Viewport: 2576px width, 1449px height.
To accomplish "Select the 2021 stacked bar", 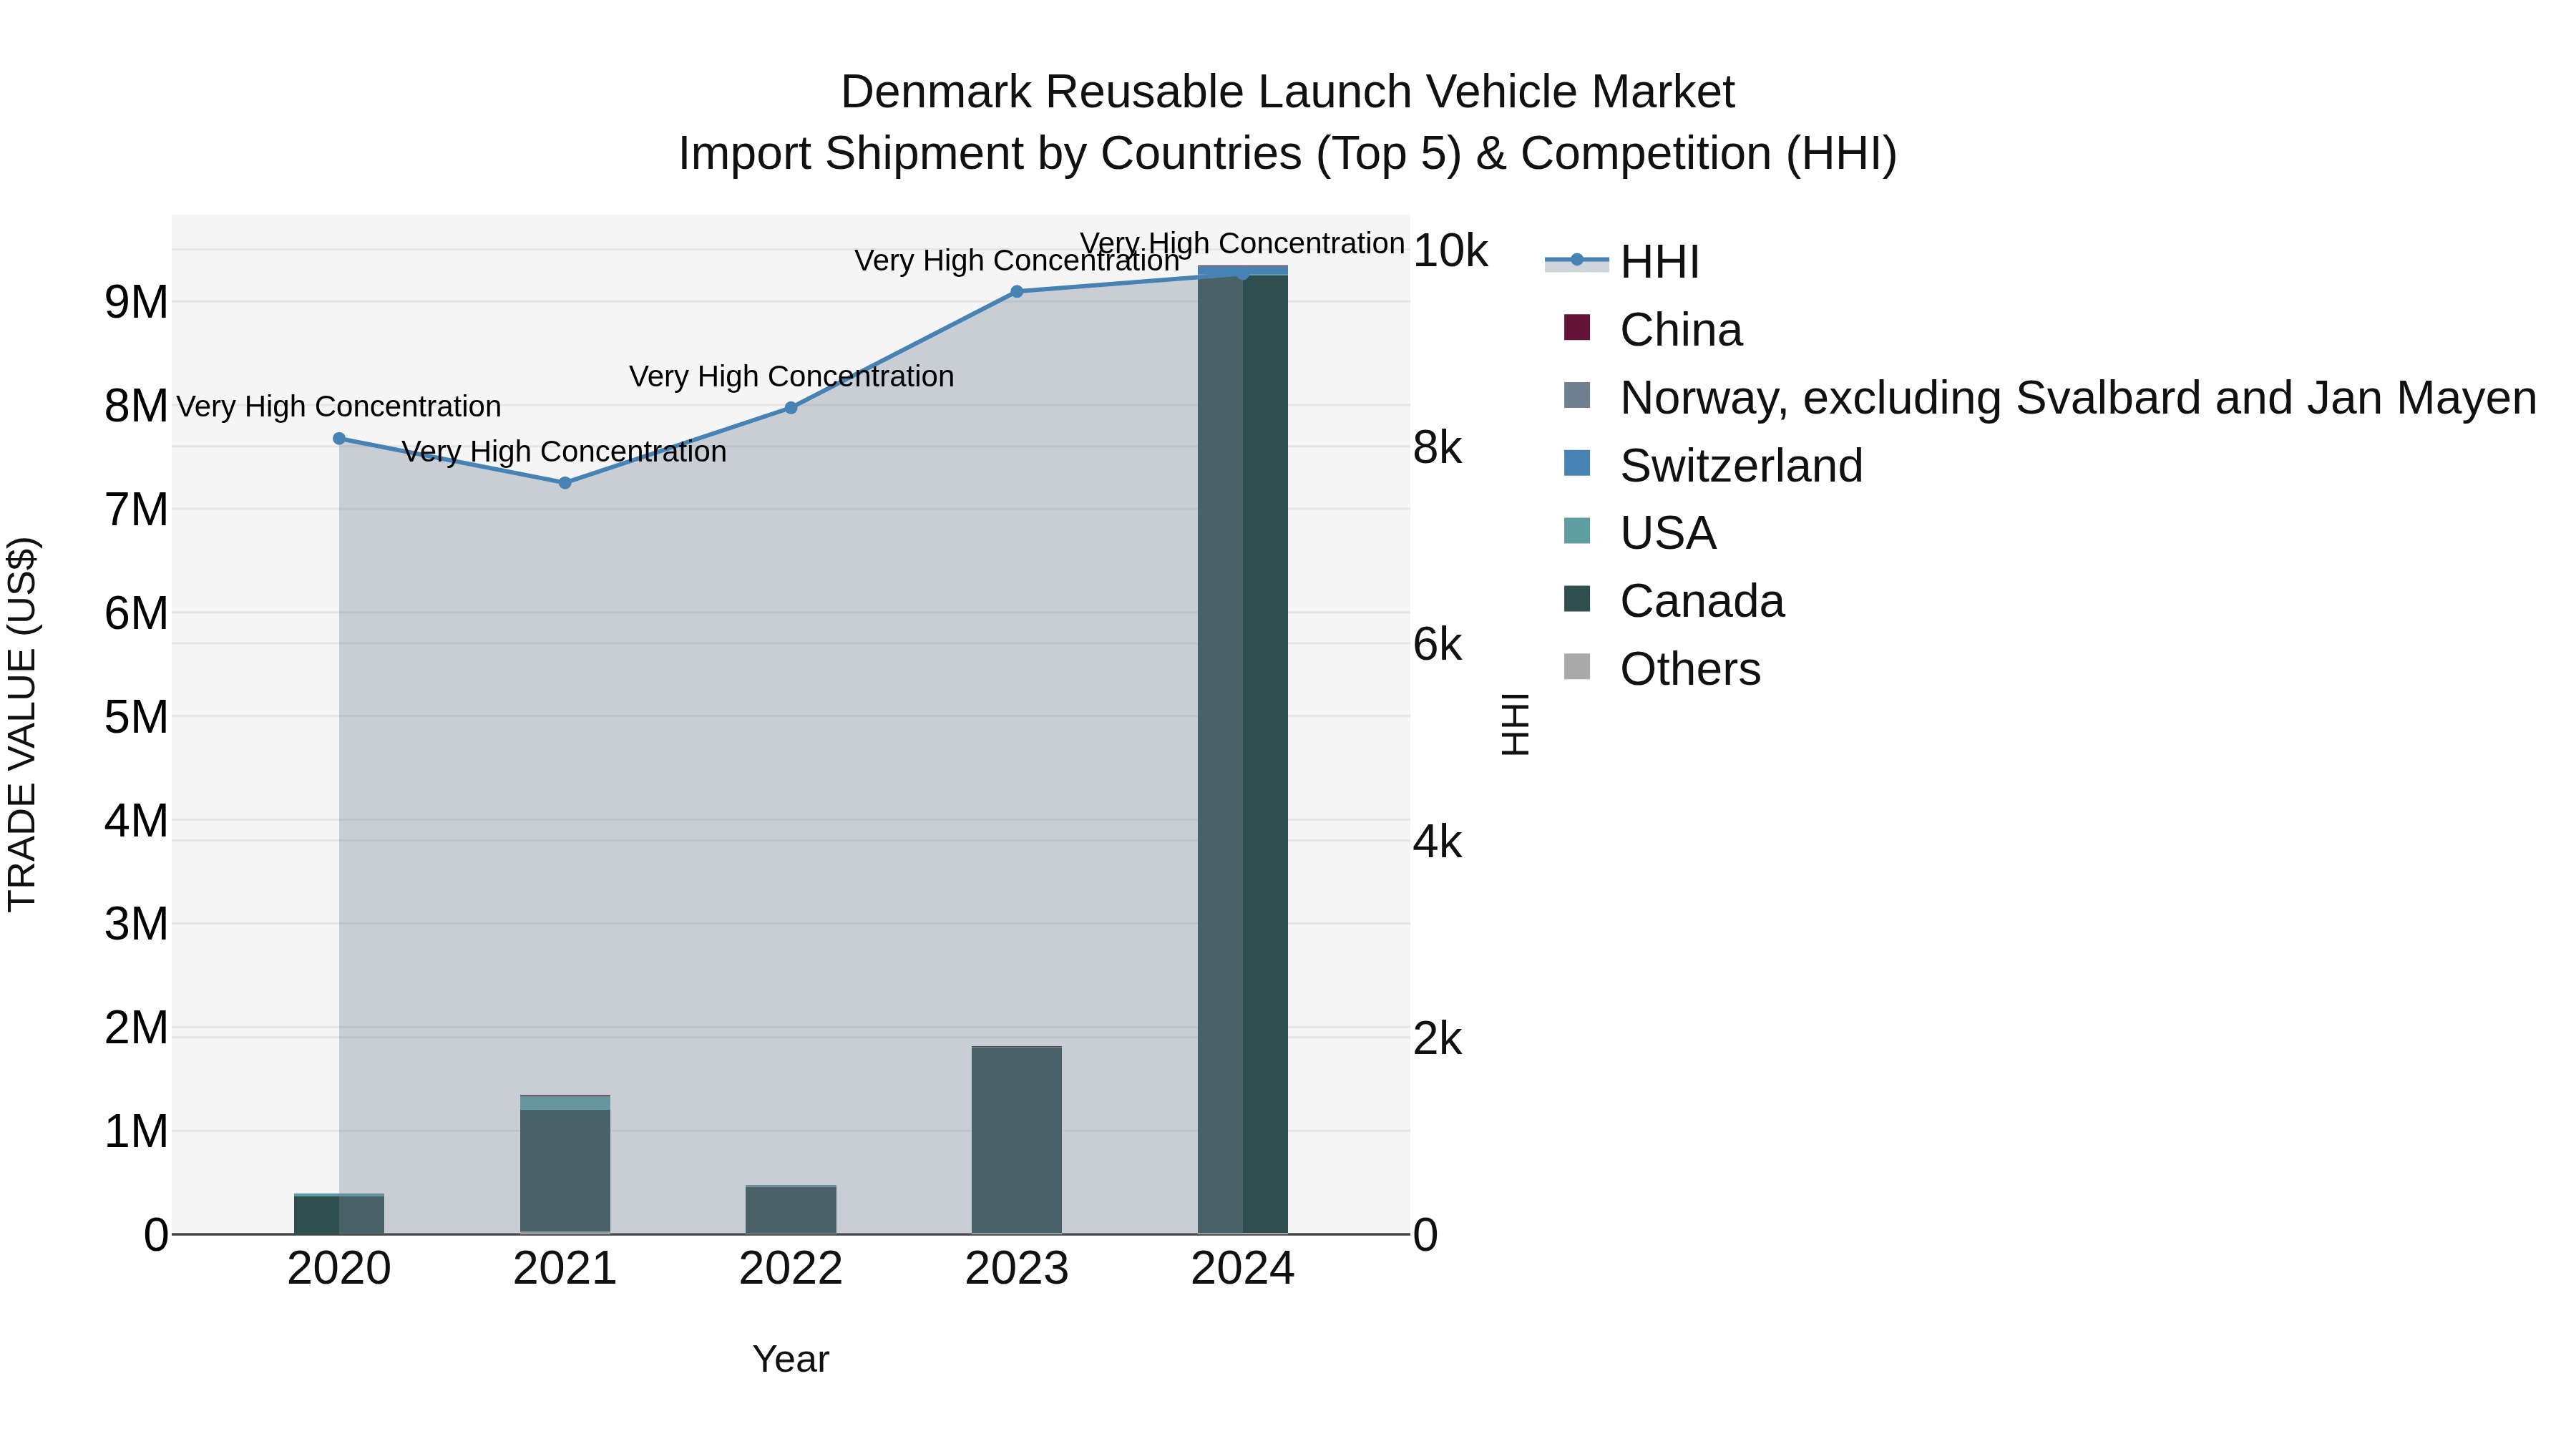I will click(565, 1165).
